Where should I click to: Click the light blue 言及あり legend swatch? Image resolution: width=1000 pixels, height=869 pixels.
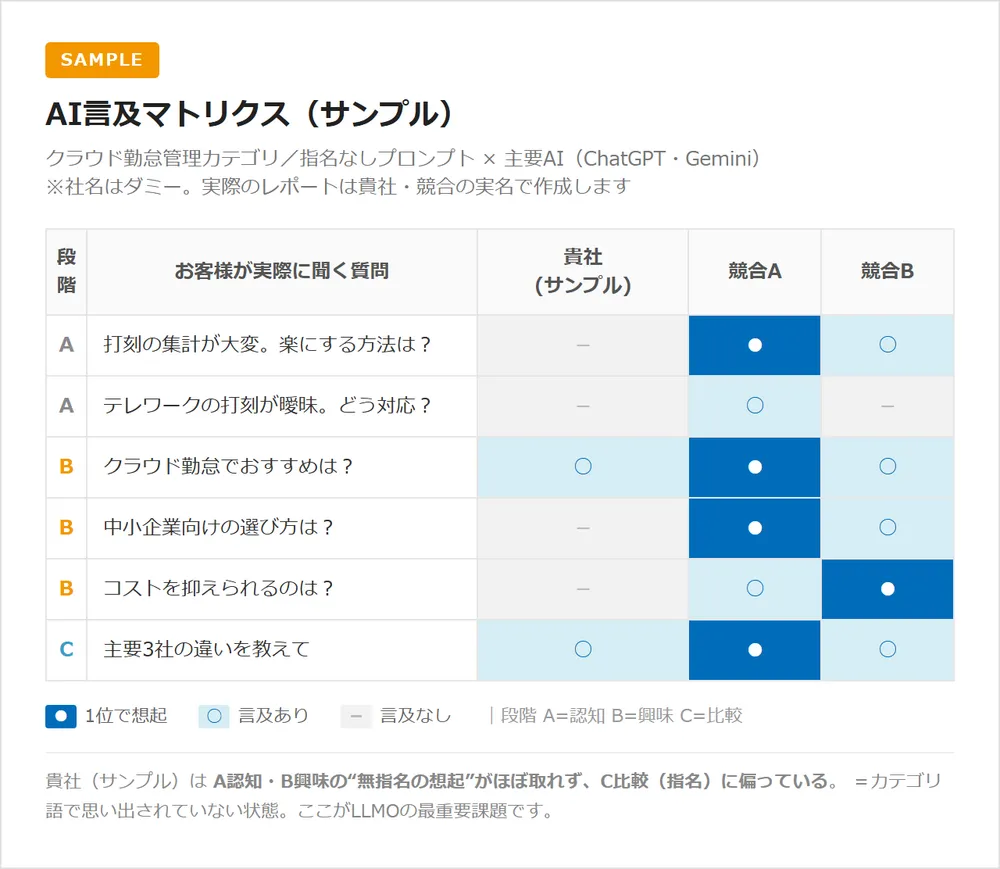point(214,716)
